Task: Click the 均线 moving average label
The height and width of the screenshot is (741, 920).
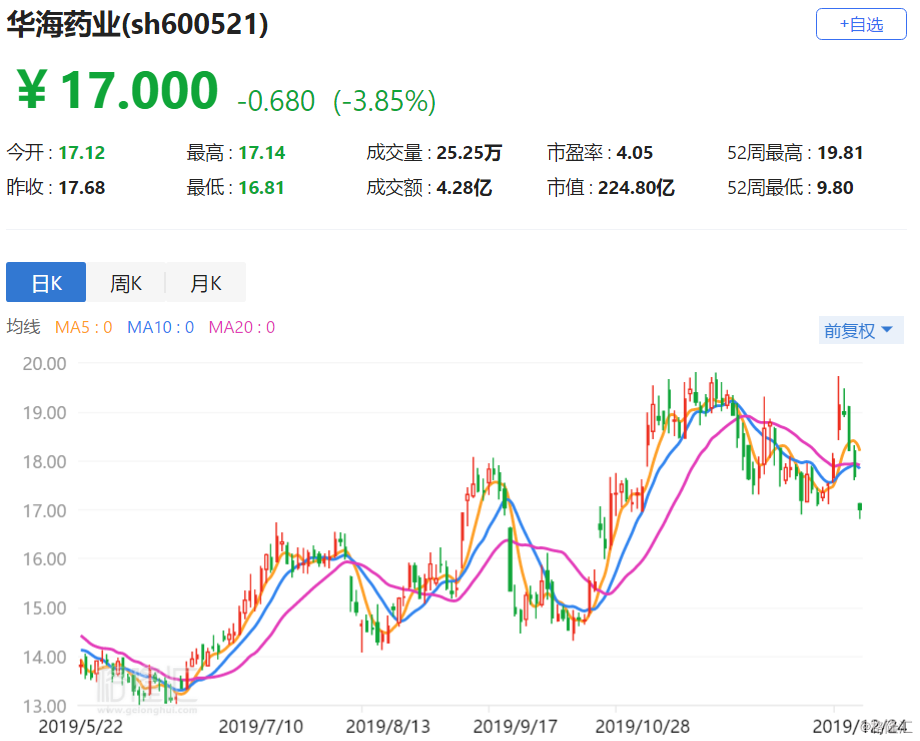Action: [x=23, y=327]
